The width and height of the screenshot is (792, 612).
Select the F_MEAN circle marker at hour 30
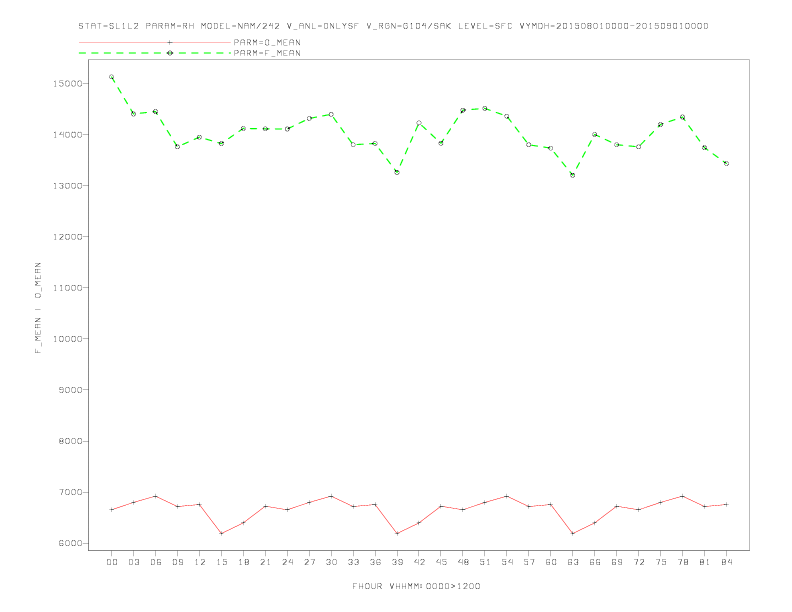pyautogui.click(x=331, y=115)
